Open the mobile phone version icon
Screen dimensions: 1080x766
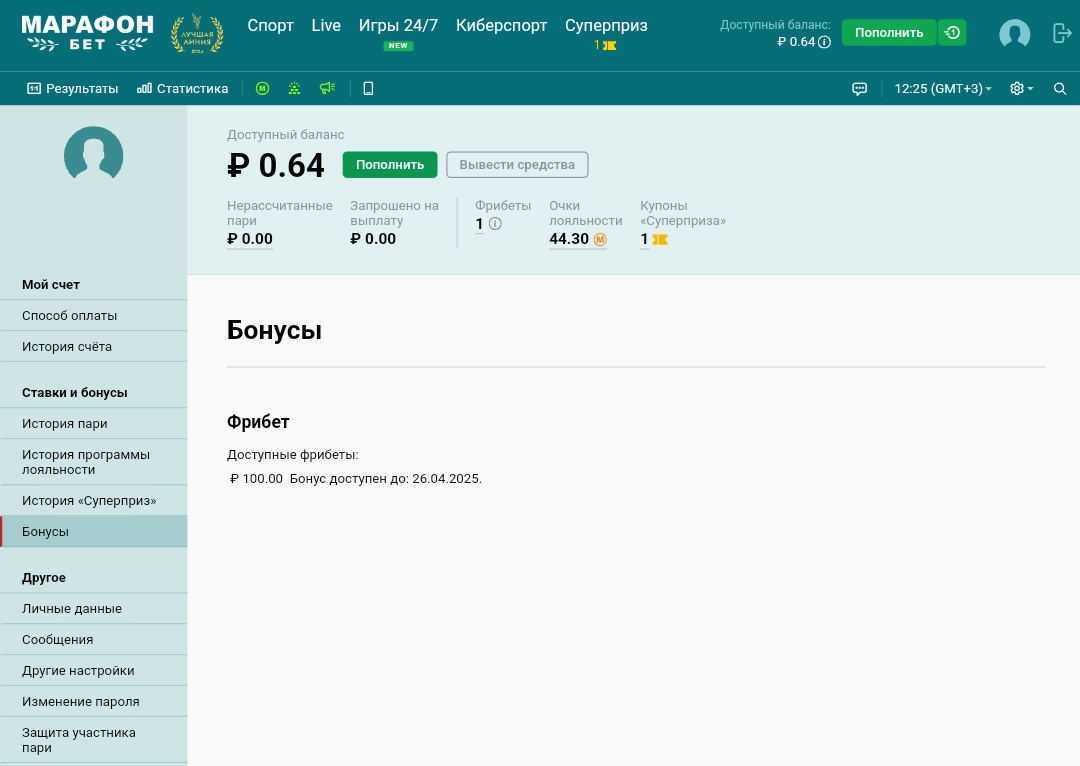(x=368, y=88)
